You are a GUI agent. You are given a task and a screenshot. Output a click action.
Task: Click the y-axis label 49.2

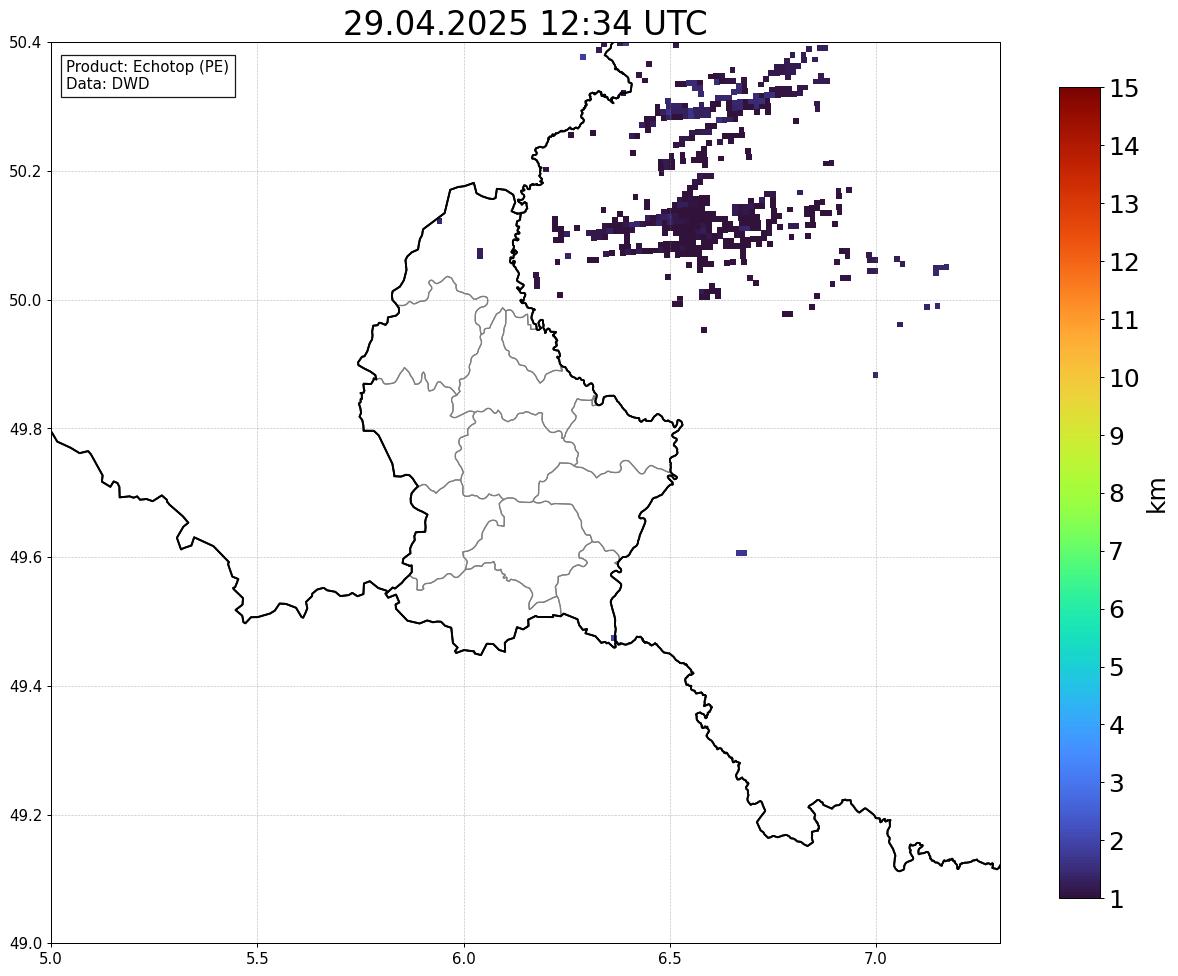[25, 815]
